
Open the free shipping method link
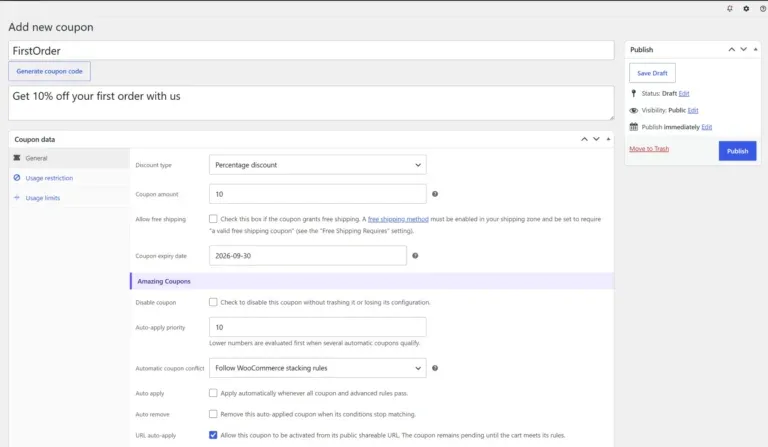tap(398, 219)
